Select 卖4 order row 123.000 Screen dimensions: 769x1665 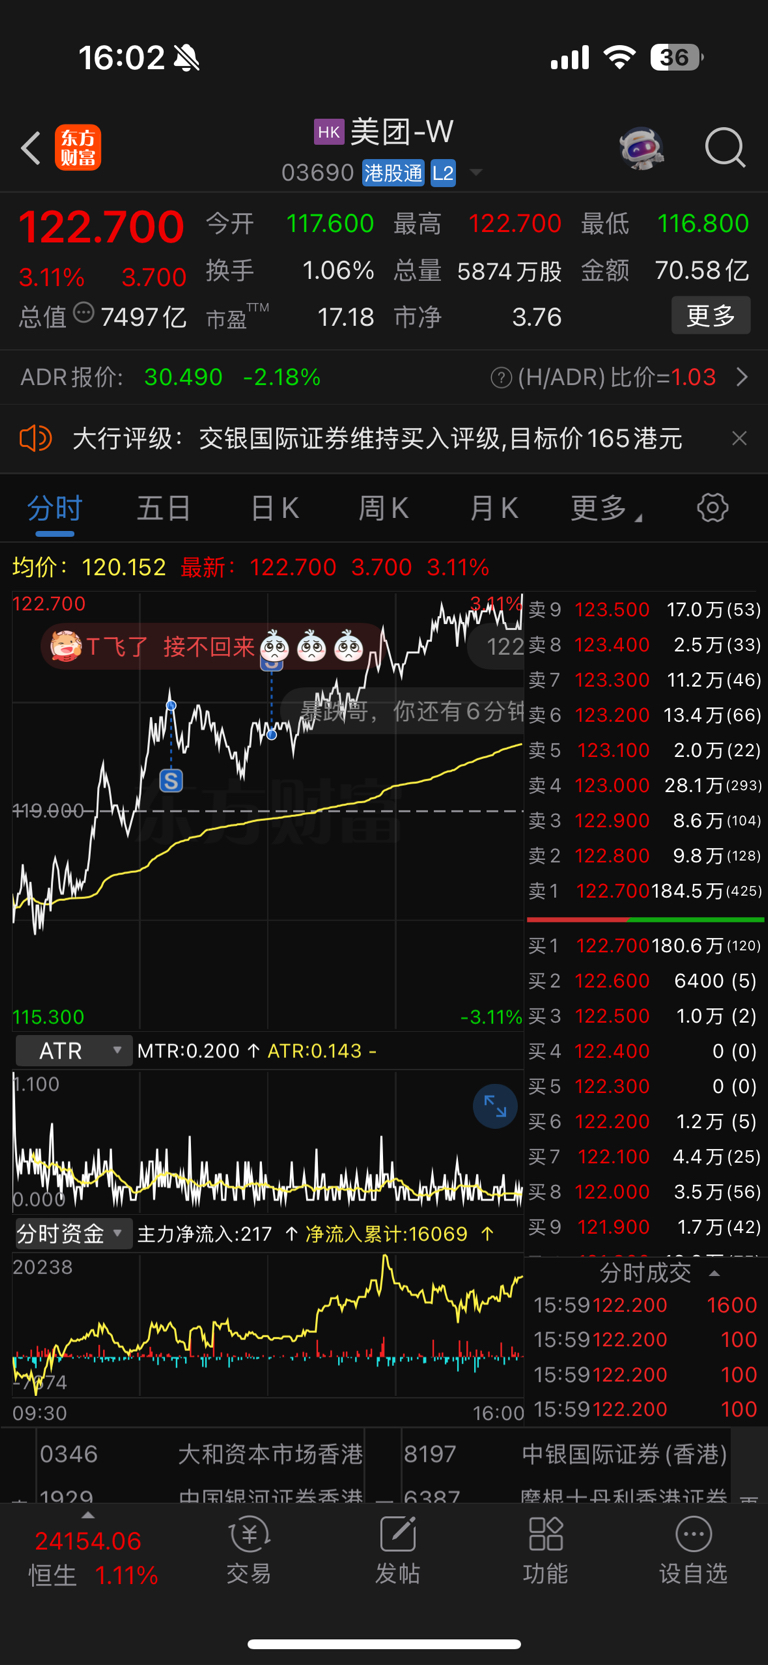645,785
